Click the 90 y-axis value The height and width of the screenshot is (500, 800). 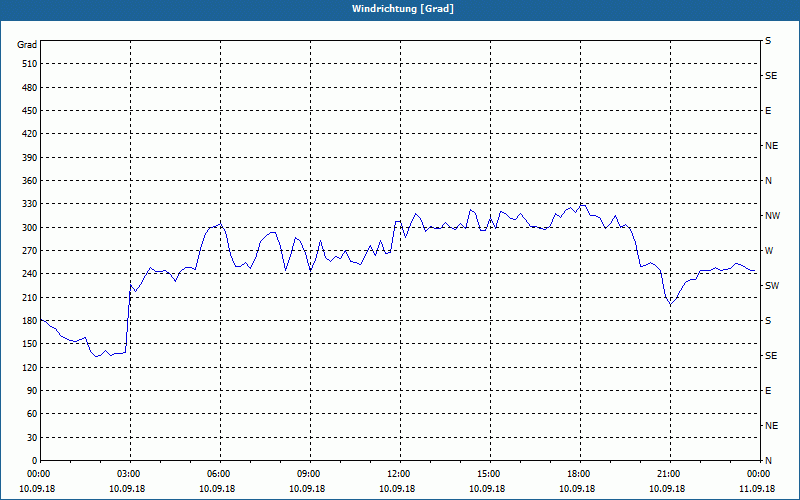click(32, 391)
